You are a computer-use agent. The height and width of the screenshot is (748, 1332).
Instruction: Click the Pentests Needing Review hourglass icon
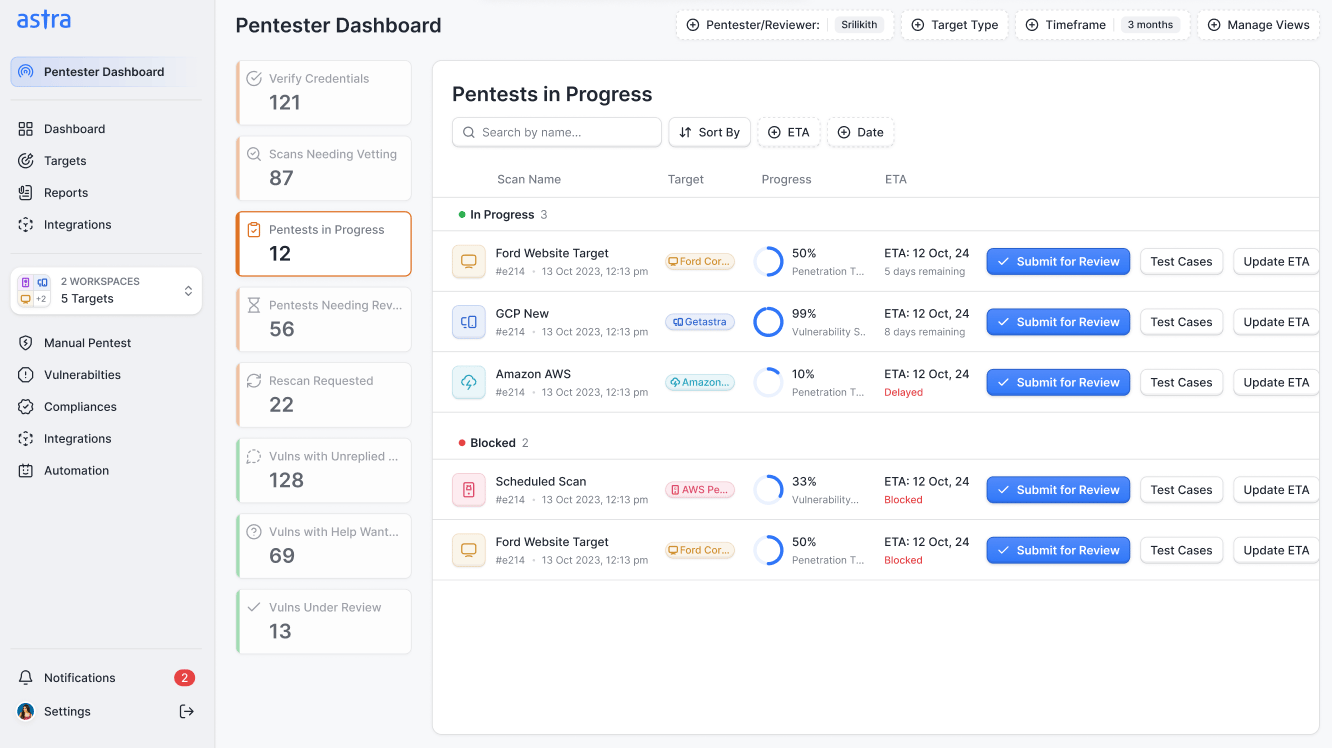[x=254, y=305]
